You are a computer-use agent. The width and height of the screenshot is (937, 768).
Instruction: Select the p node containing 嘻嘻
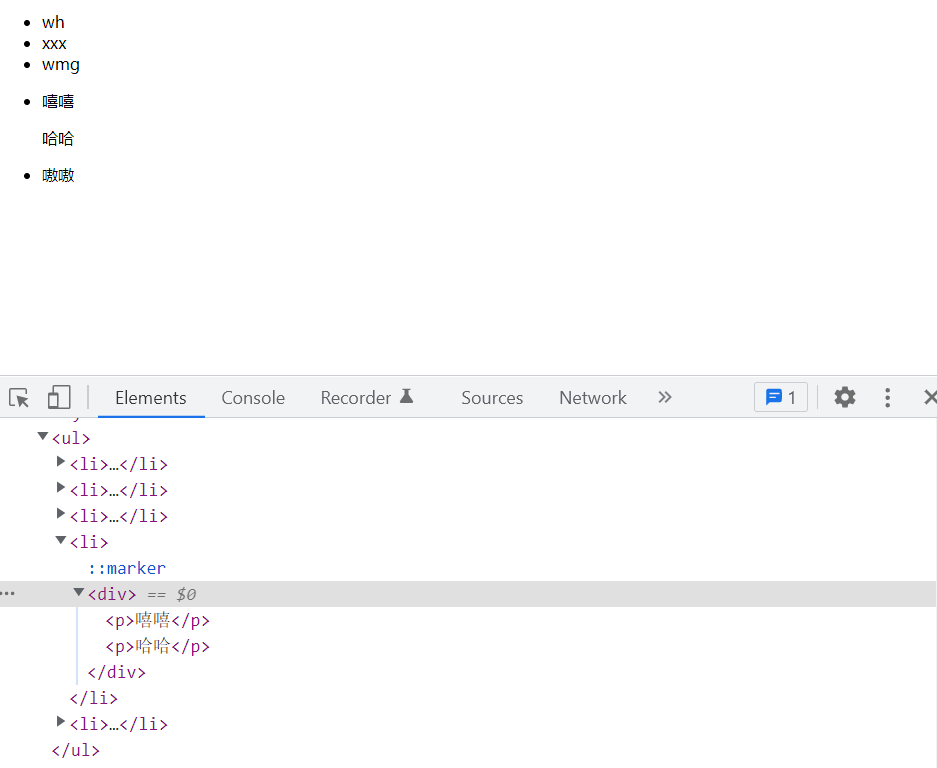click(x=158, y=620)
